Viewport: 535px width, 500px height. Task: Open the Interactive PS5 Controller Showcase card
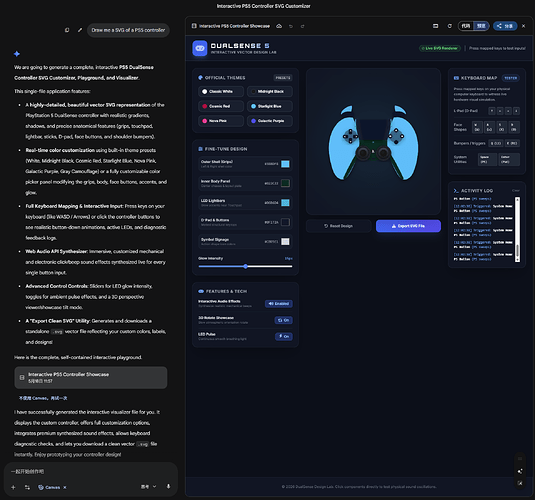[x=91, y=377]
